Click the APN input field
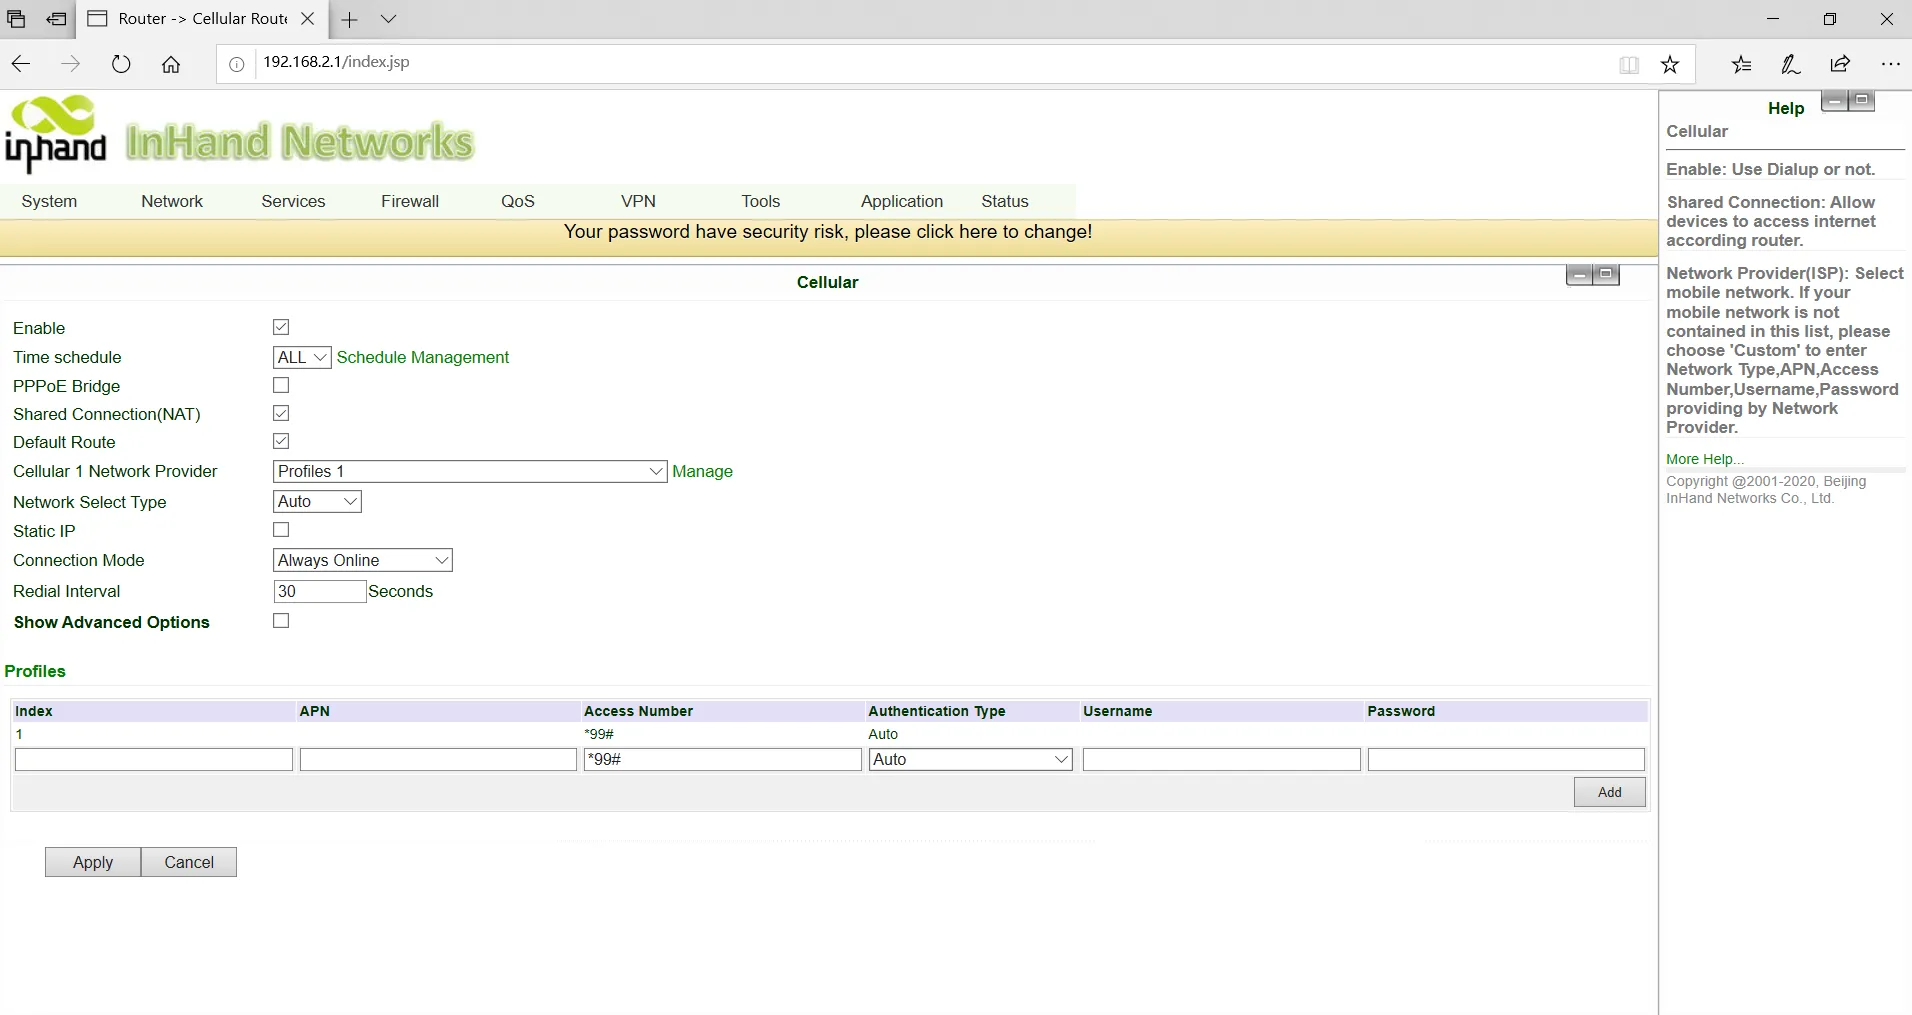 438,760
